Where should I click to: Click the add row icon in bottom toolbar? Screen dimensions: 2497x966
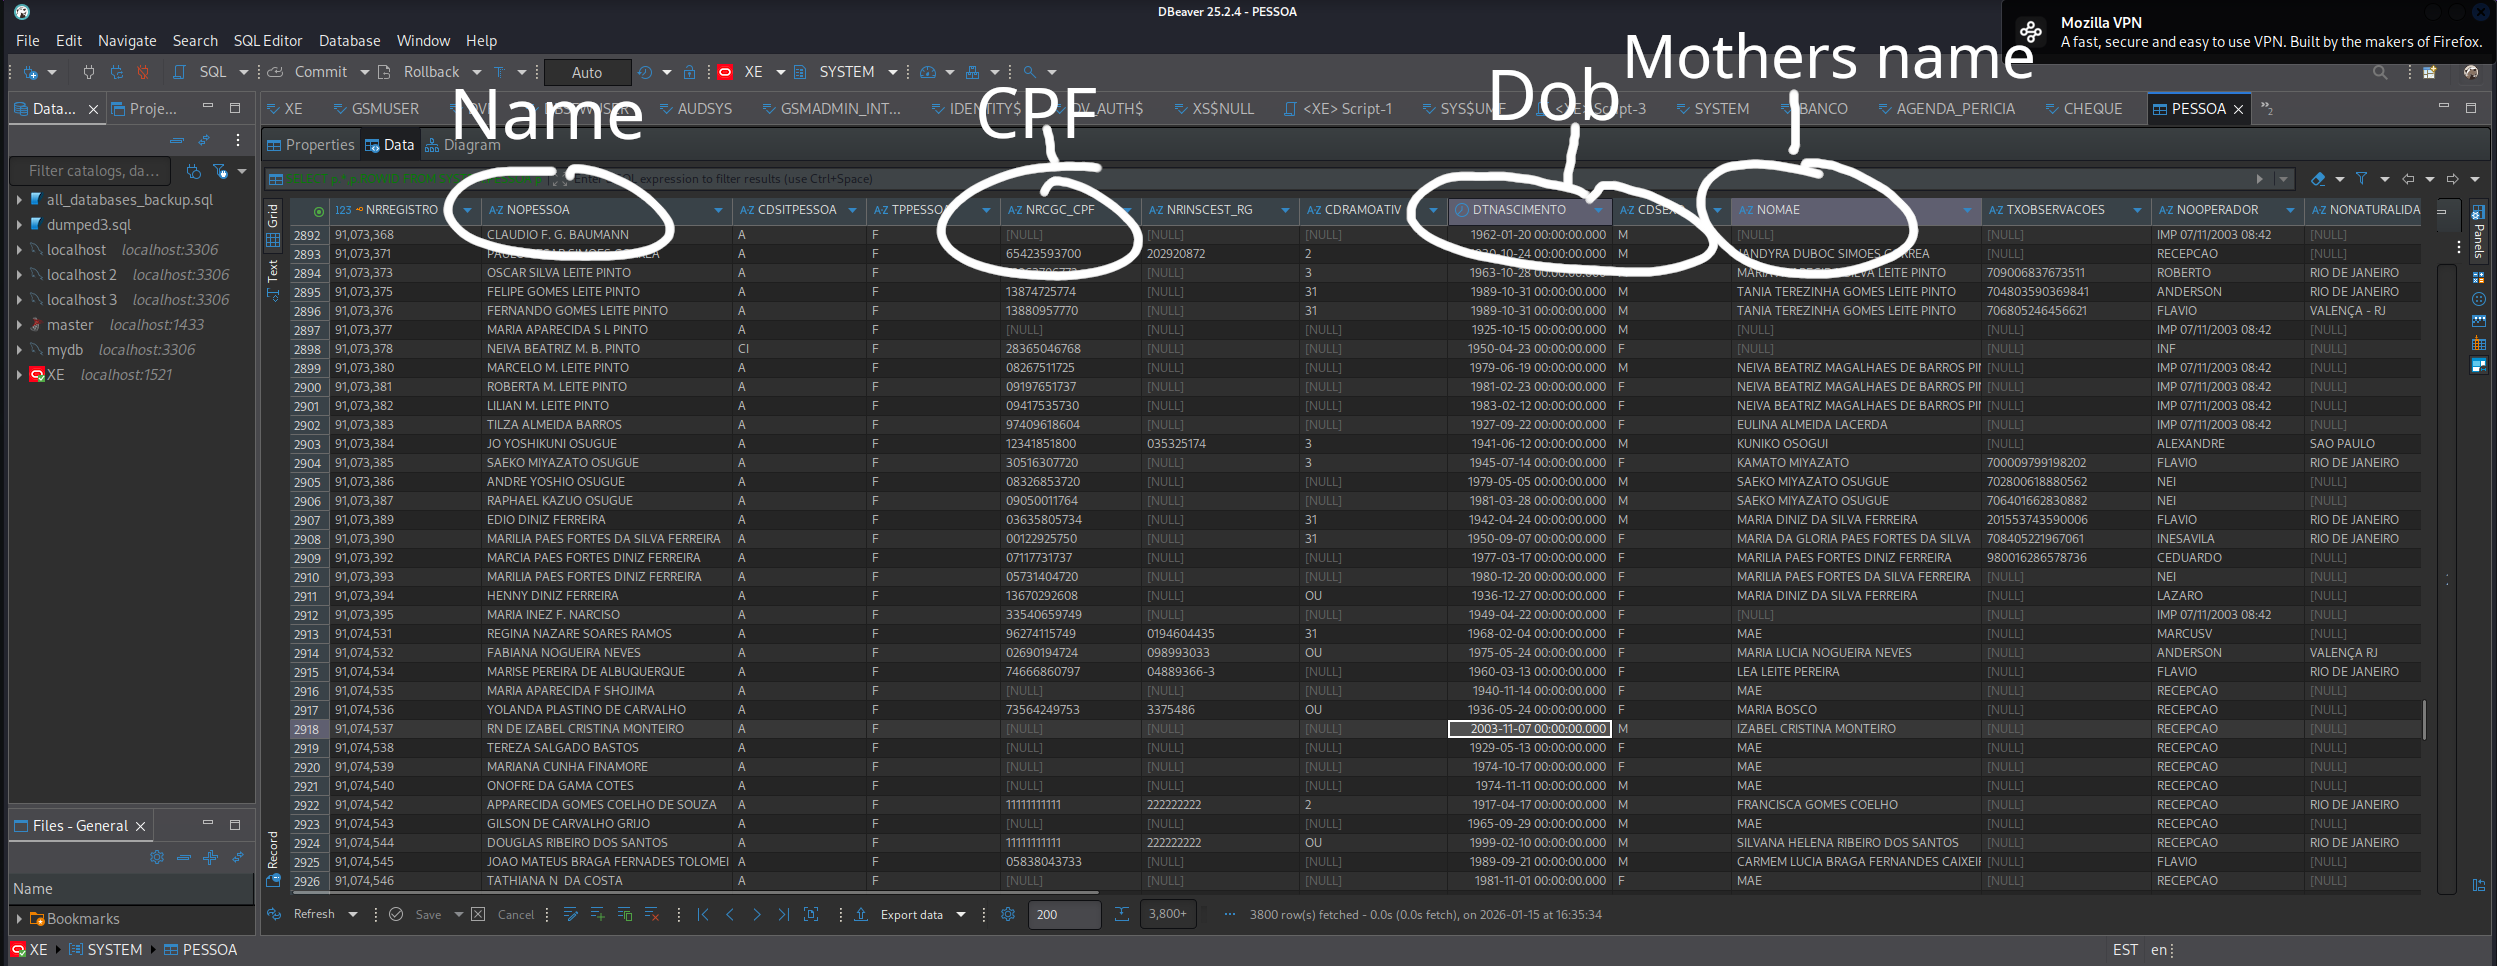598,914
